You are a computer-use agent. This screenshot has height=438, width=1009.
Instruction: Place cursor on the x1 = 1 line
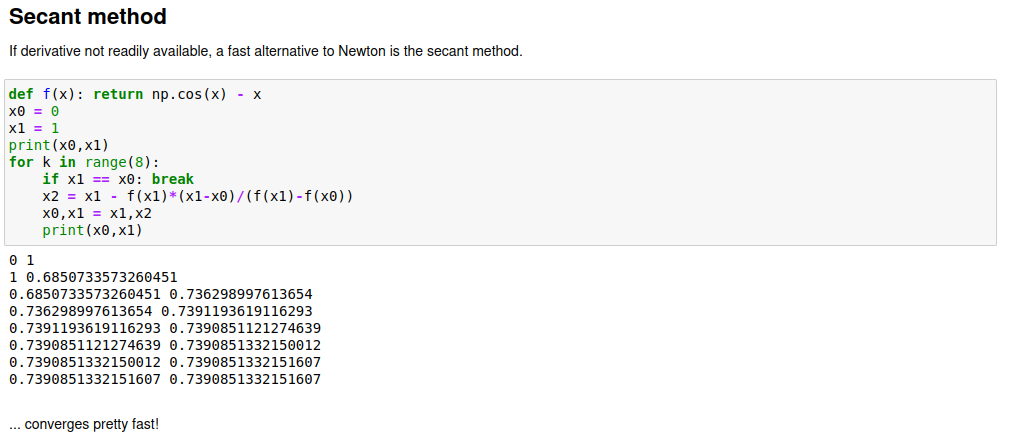click(x=34, y=128)
